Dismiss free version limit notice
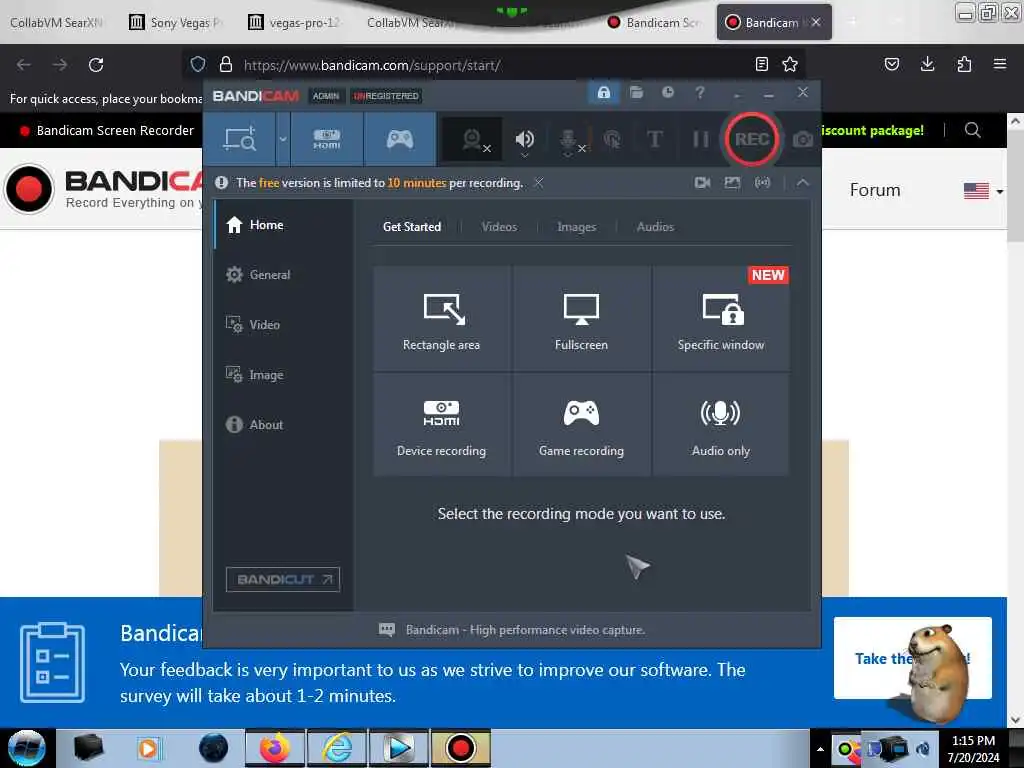This screenshot has height=768, width=1024. tap(539, 183)
